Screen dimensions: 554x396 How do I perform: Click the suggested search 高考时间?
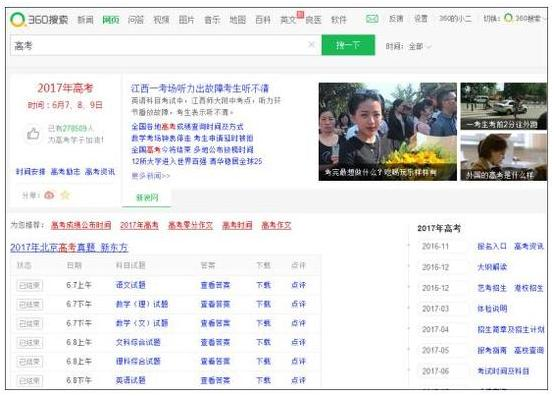tap(237, 225)
